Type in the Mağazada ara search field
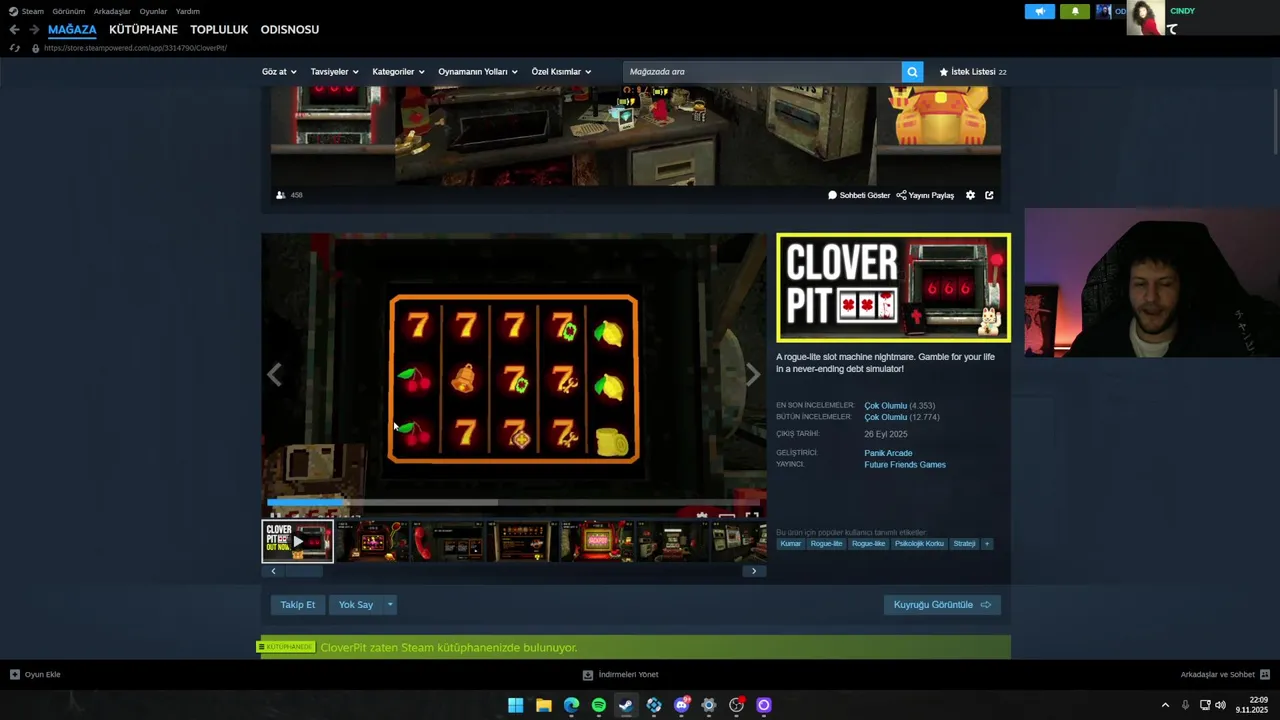This screenshot has width=1280, height=720. 762,72
